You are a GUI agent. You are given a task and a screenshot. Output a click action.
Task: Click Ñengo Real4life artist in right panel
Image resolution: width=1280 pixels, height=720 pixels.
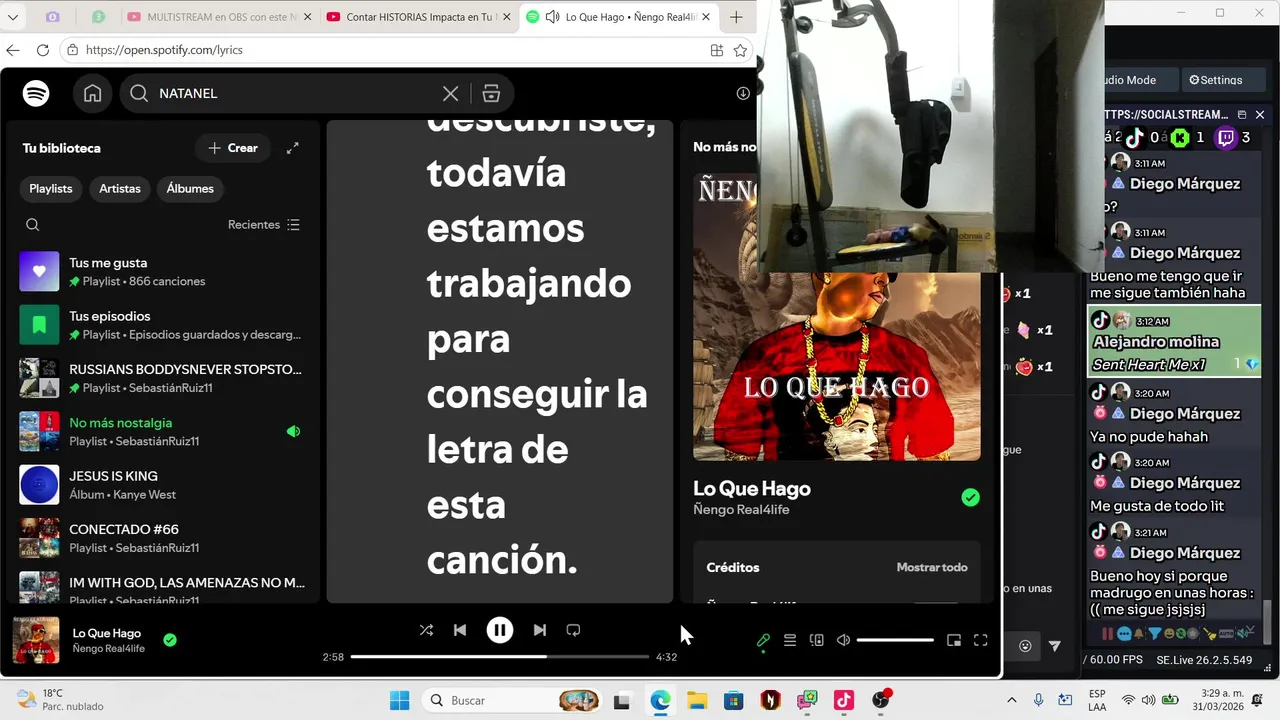(741, 510)
